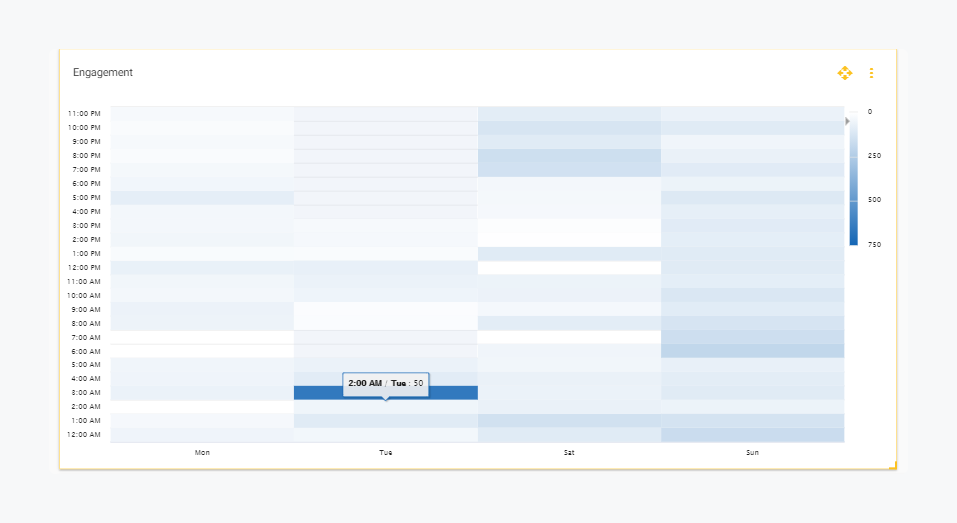
Task: Open the three-dot widget options menu
Action: [871, 73]
